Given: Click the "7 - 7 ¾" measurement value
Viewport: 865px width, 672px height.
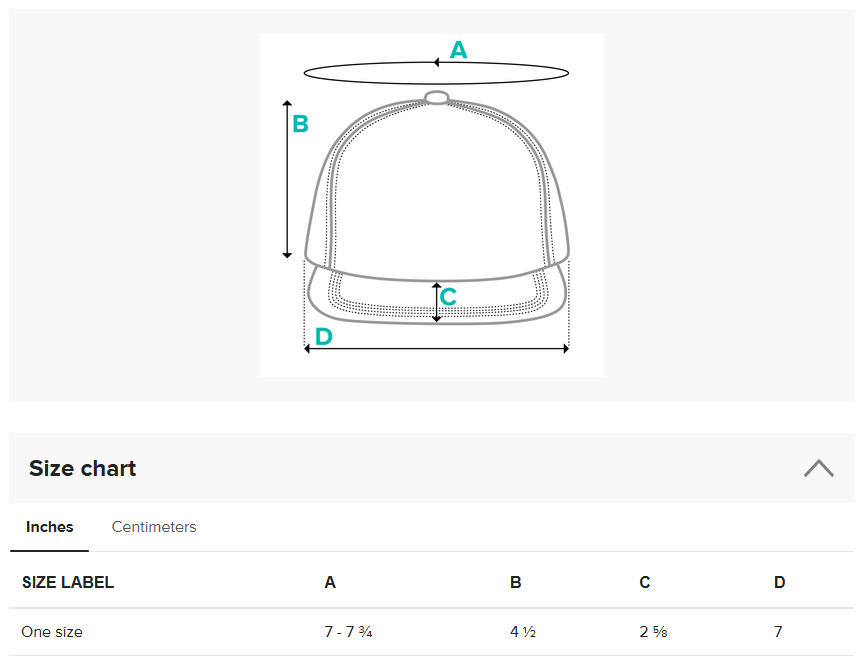Looking at the screenshot, I should pyautogui.click(x=349, y=632).
